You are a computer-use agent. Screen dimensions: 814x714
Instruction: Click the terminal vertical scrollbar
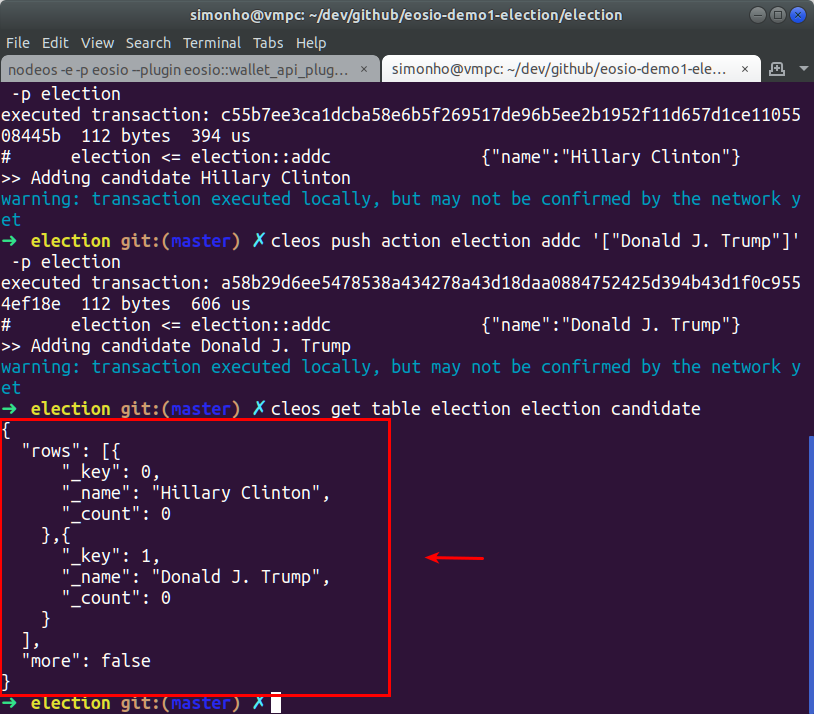(811, 574)
